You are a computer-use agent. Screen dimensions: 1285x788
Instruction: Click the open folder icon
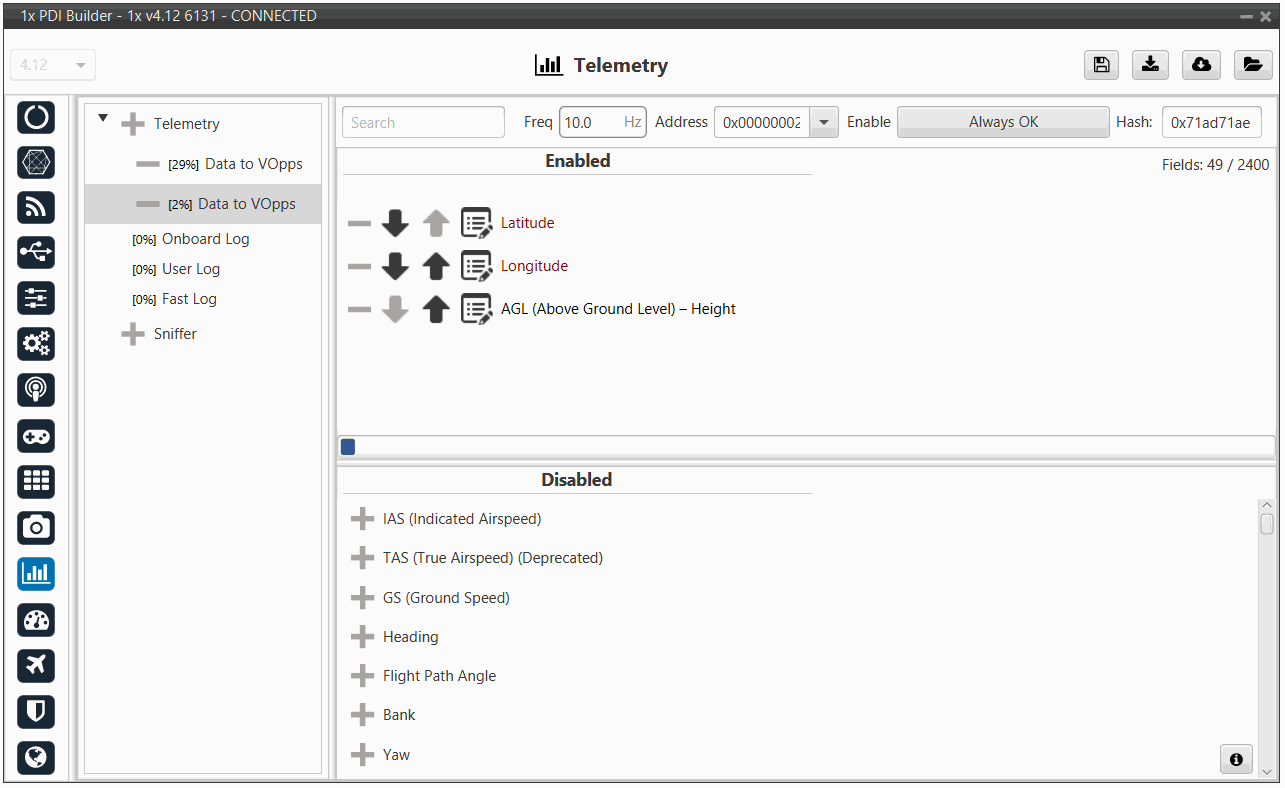[x=1252, y=65]
